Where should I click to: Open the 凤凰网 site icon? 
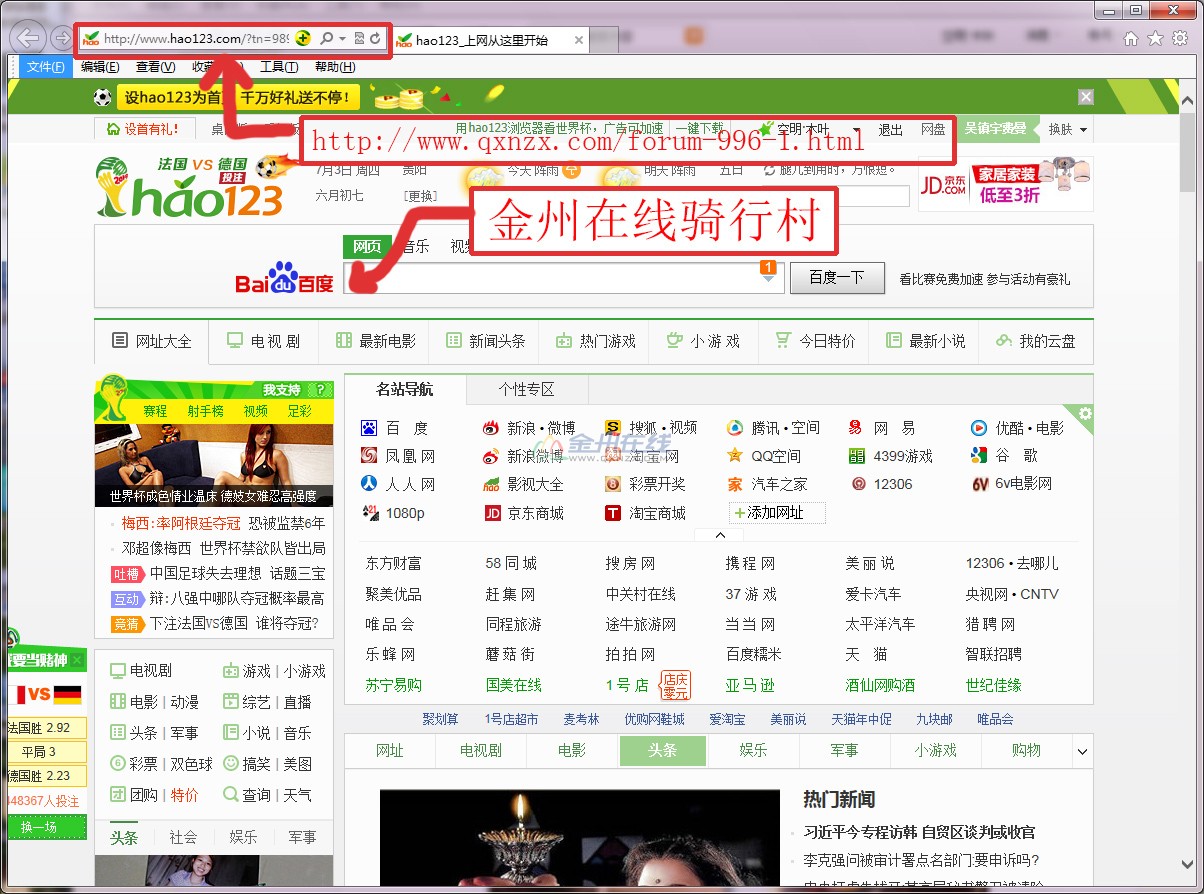[x=369, y=456]
